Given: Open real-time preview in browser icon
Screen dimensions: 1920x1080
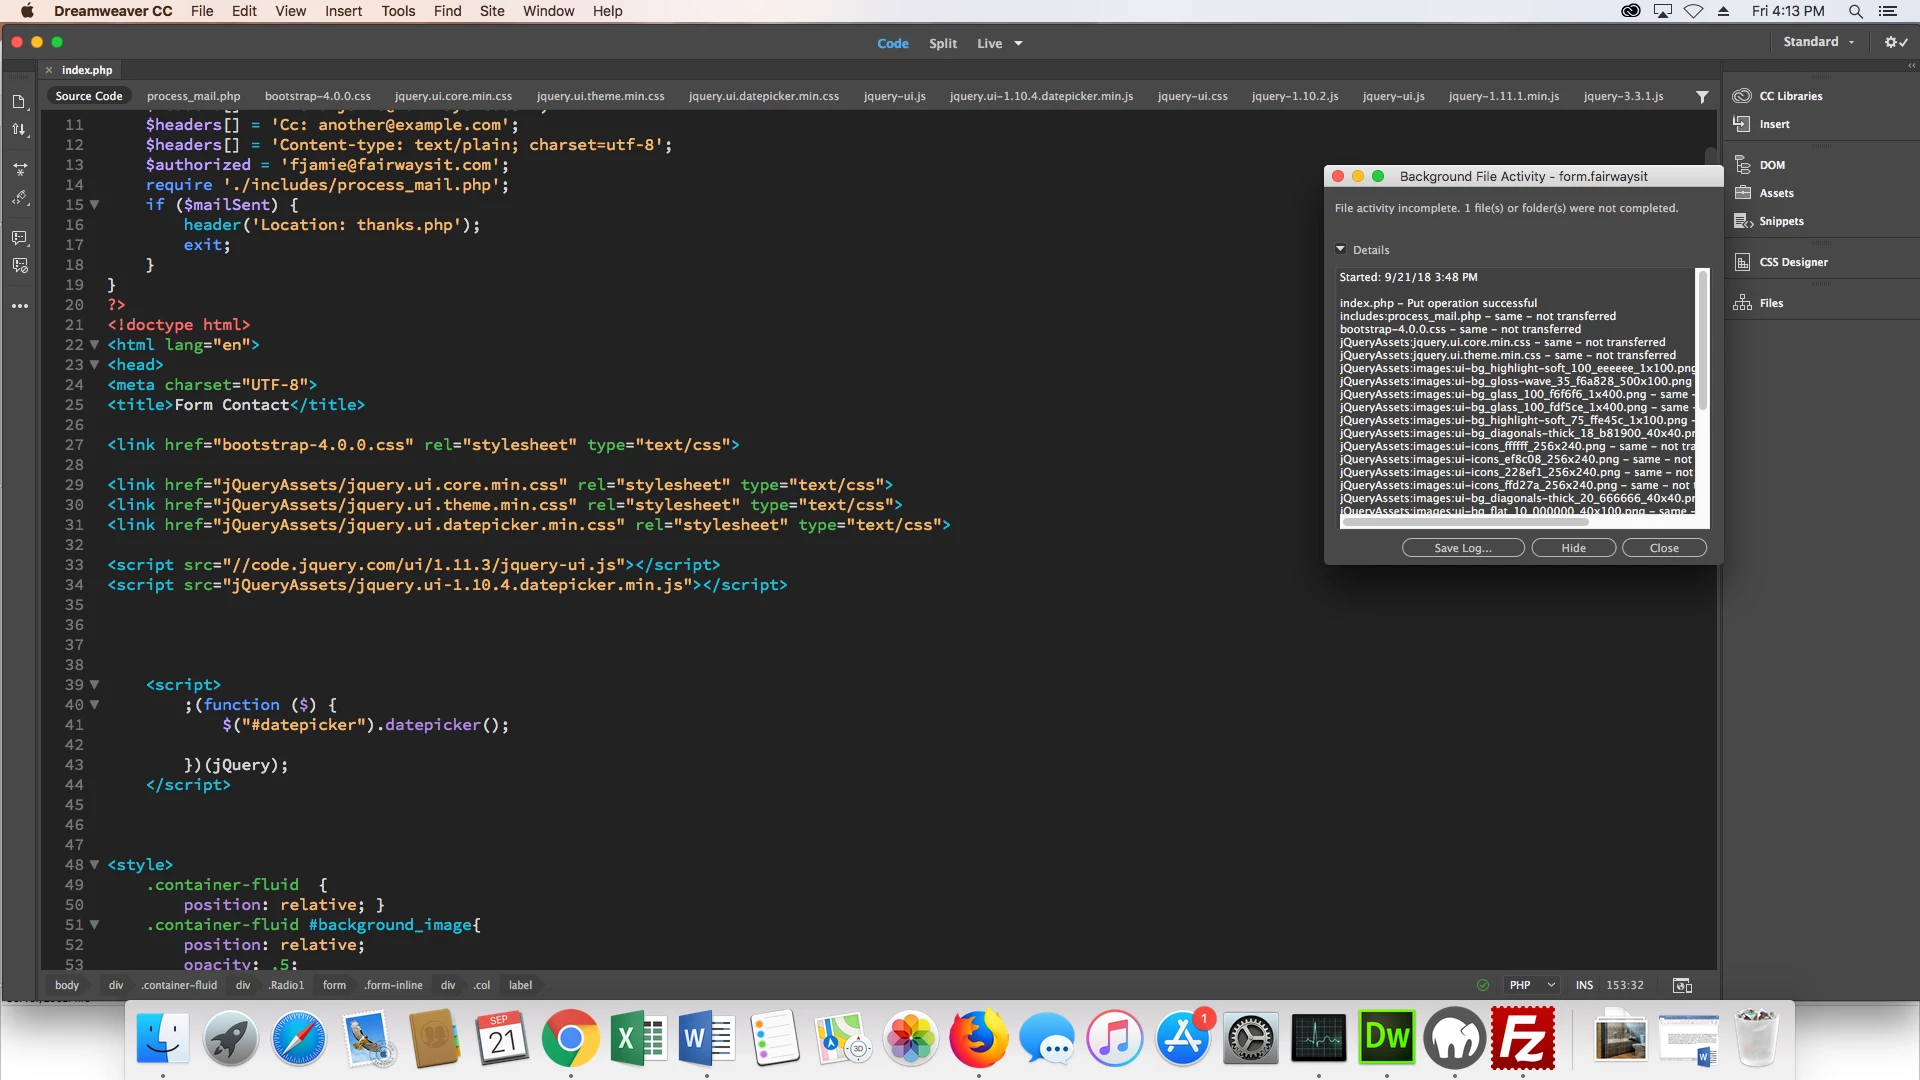Looking at the screenshot, I should click(1682, 986).
